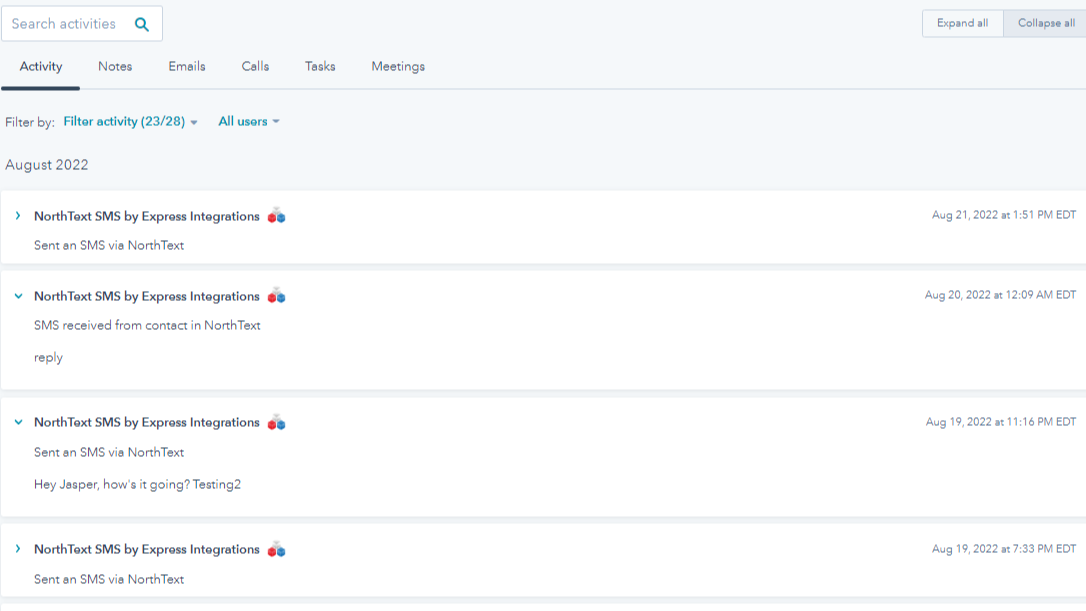Switch to the Notes tab
Image resolution: width=1086 pixels, height=611 pixels.
point(114,66)
